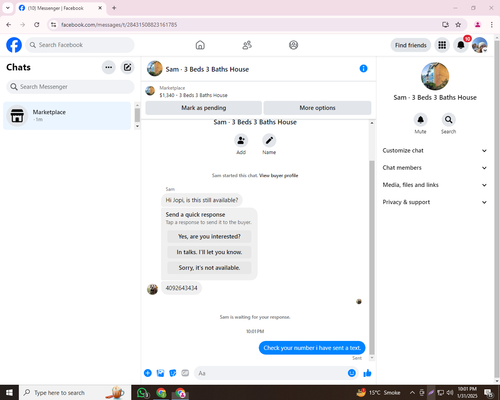Open a new browser tab
The width and height of the screenshot is (500, 400).
(x=114, y=8)
